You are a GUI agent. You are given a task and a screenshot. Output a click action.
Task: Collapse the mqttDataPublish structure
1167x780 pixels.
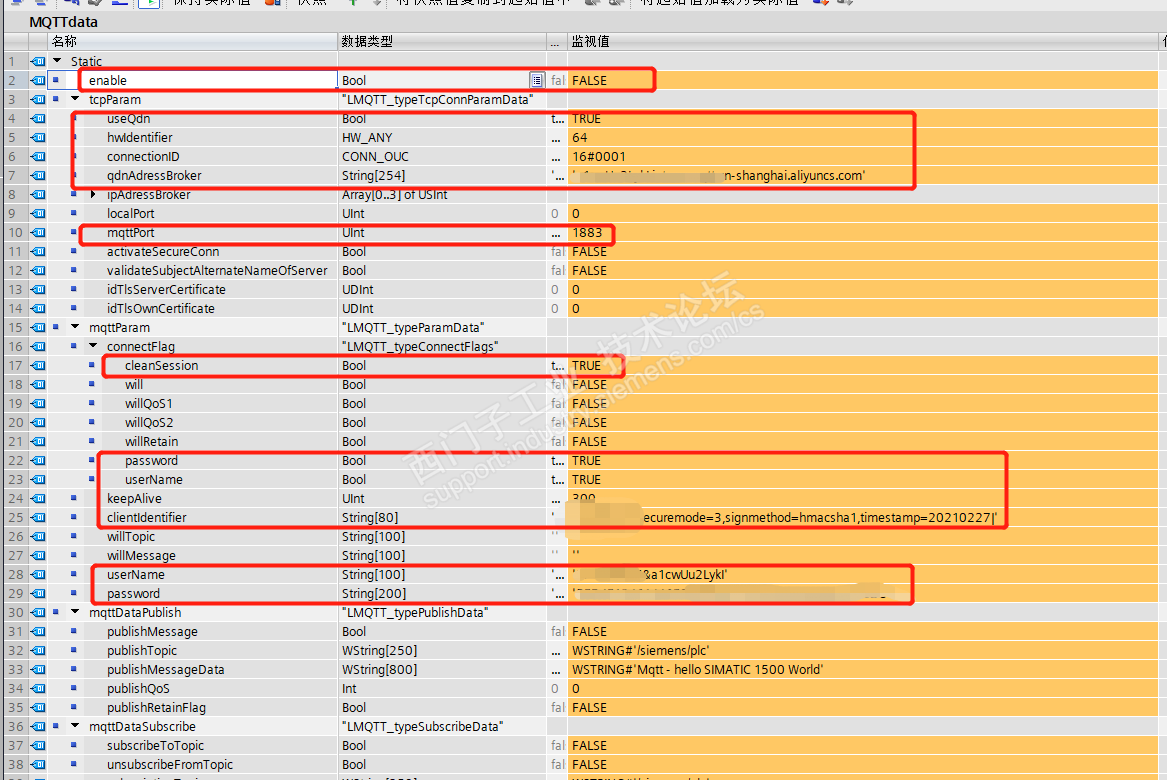tap(75, 612)
